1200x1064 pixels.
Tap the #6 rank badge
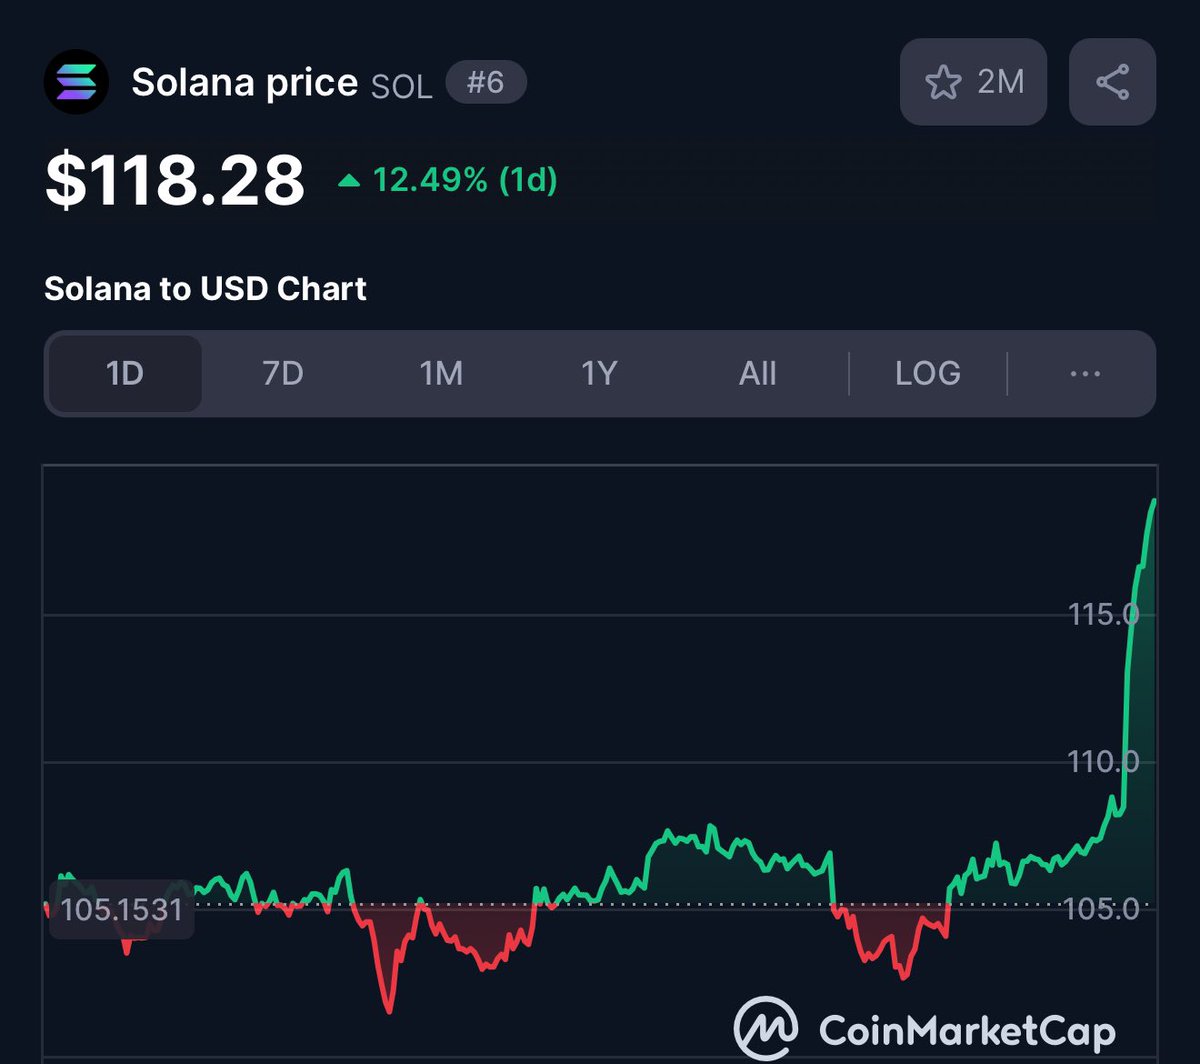485,82
